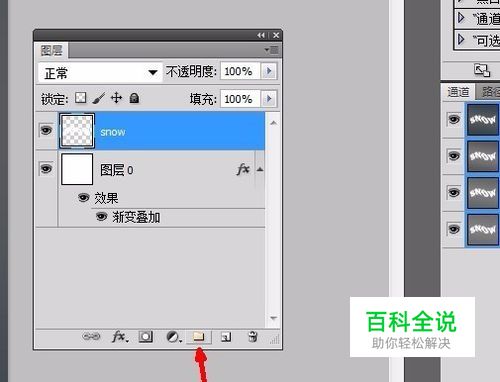Lock all with padlock icon
This screenshot has height=382, width=500.
134,98
